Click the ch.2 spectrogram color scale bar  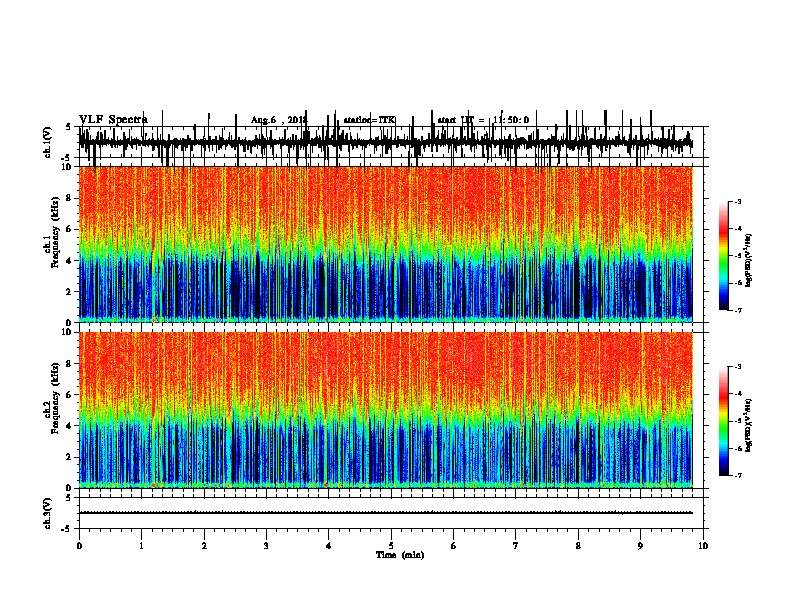click(x=724, y=421)
